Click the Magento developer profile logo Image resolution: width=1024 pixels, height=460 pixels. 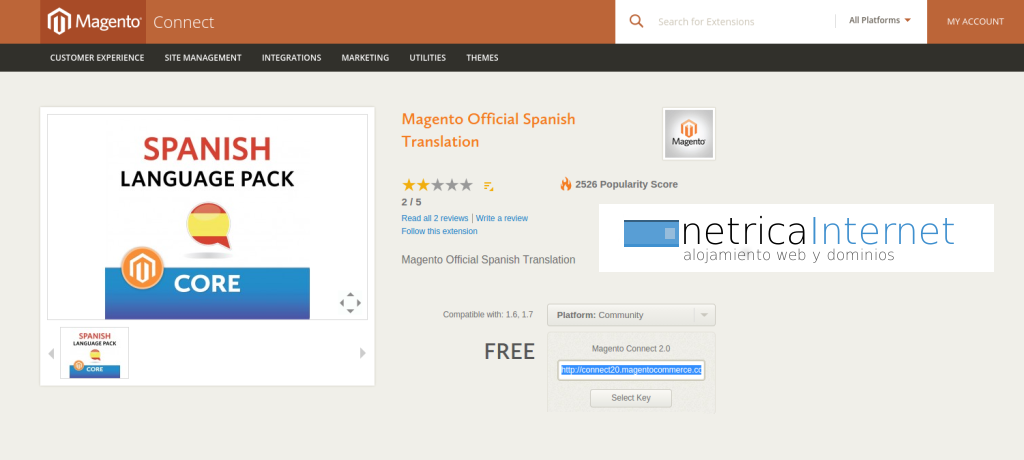point(689,134)
